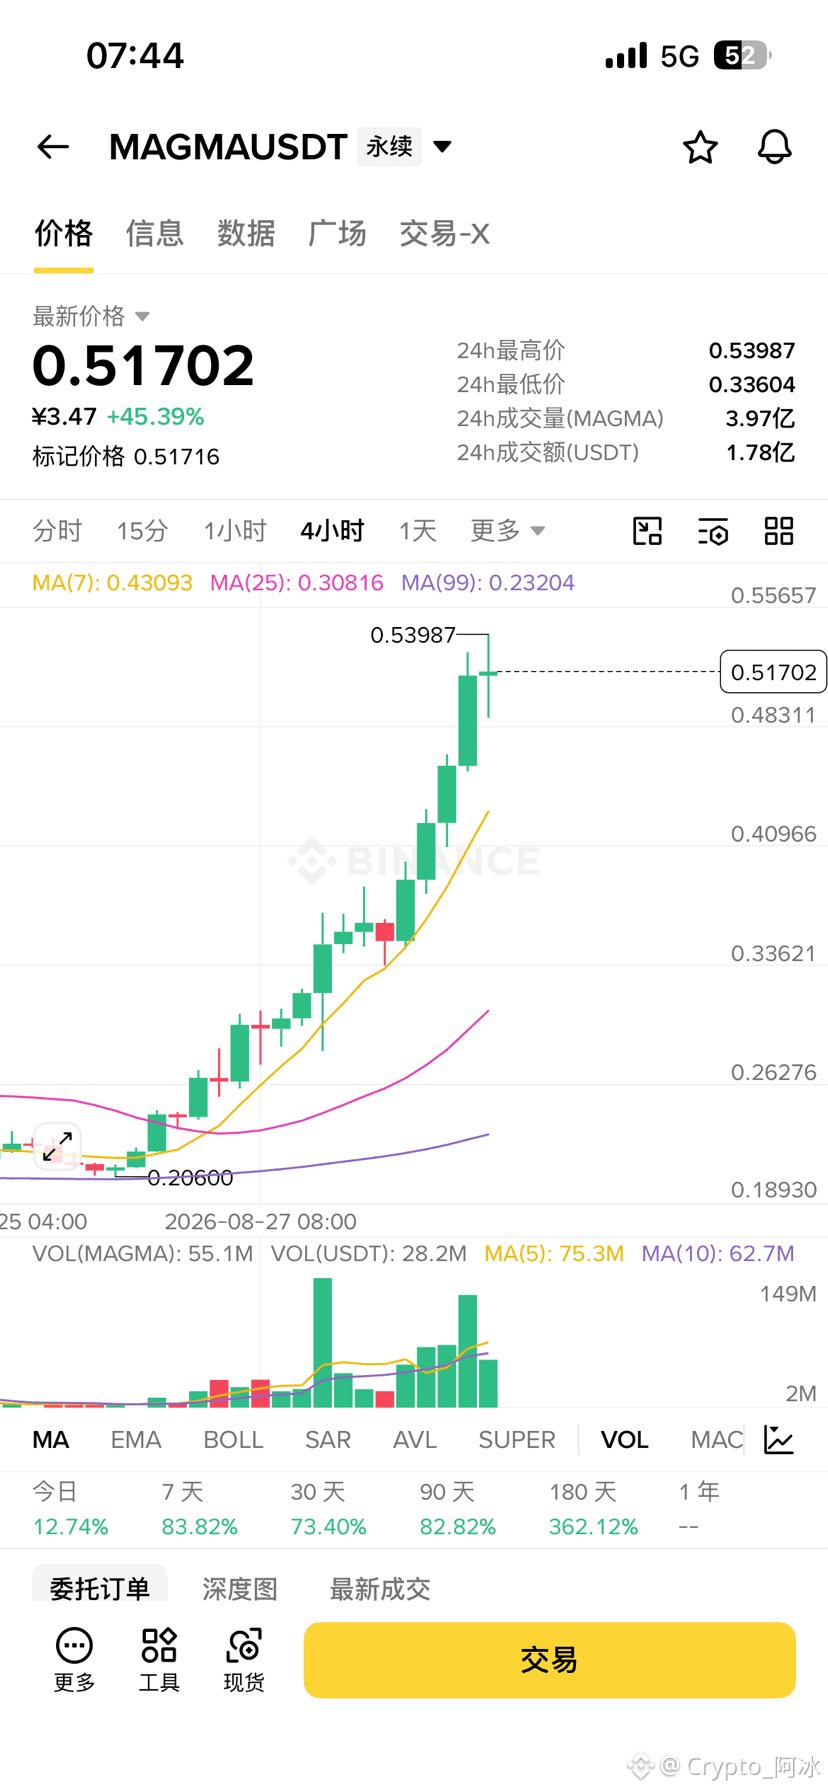Switch to the 深度图 tab
This screenshot has width=828, height=1792.
click(x=240, y=1589)
